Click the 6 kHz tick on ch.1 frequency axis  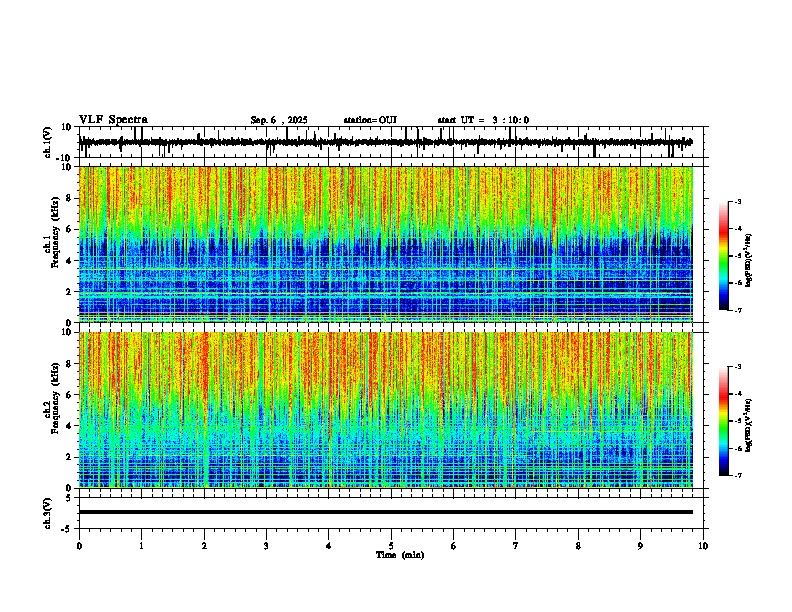[69, 230]
